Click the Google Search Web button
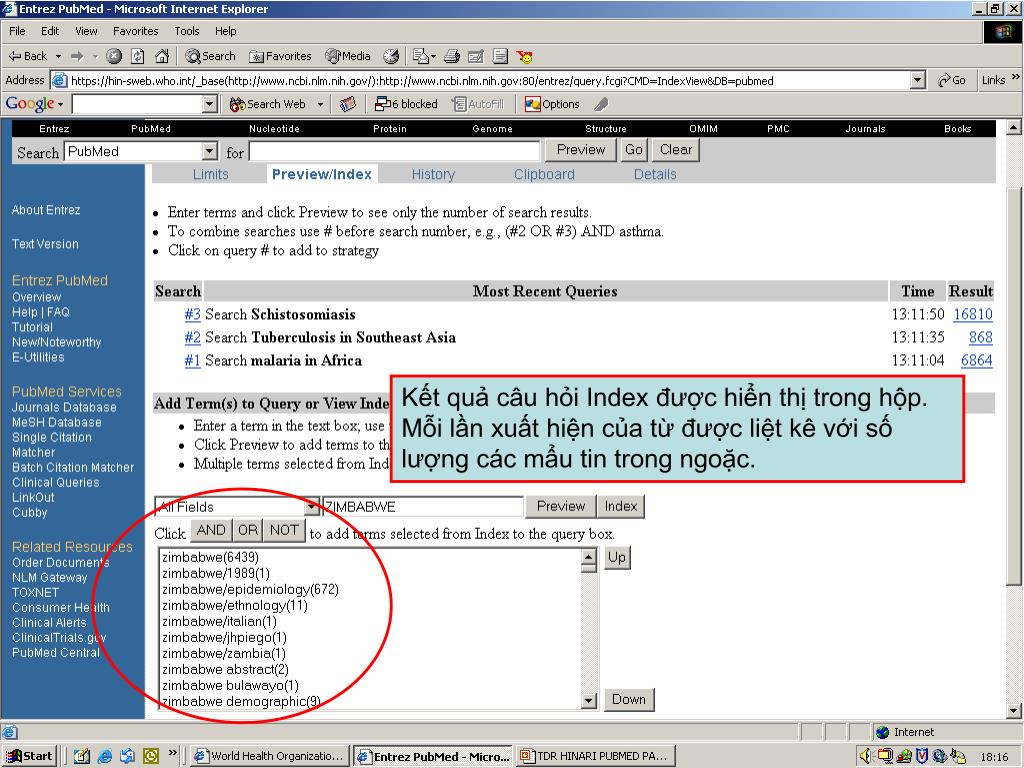This screenshot has width=1024, height=768. tap(268, 104)
